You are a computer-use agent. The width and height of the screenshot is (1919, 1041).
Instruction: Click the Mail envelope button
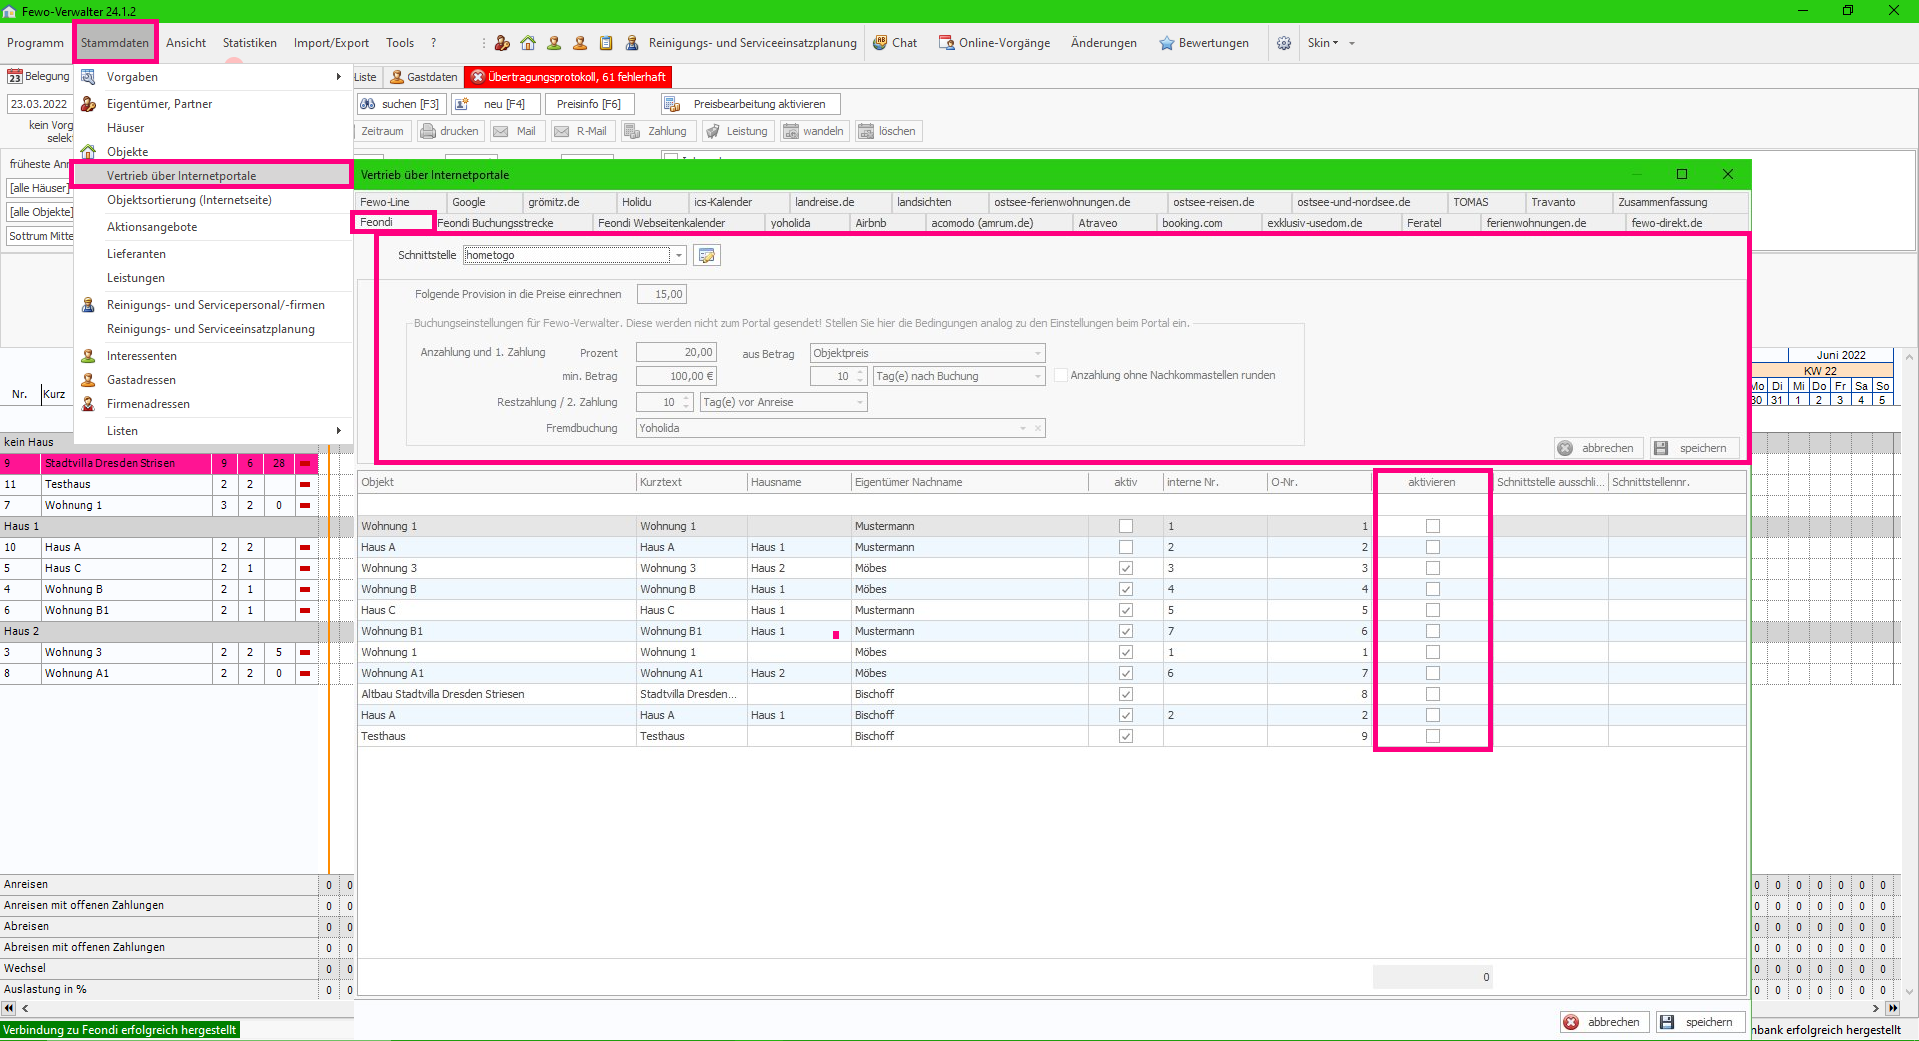click(x=516, y=131)
